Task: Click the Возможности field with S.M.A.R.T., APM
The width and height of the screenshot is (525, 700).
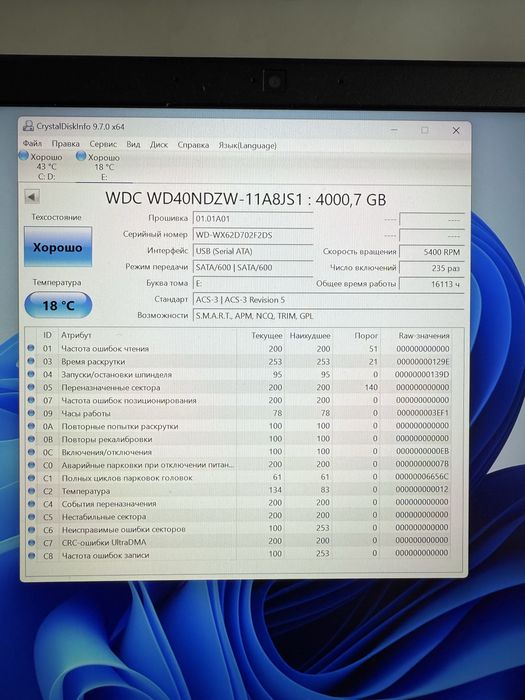Action: 329,316
